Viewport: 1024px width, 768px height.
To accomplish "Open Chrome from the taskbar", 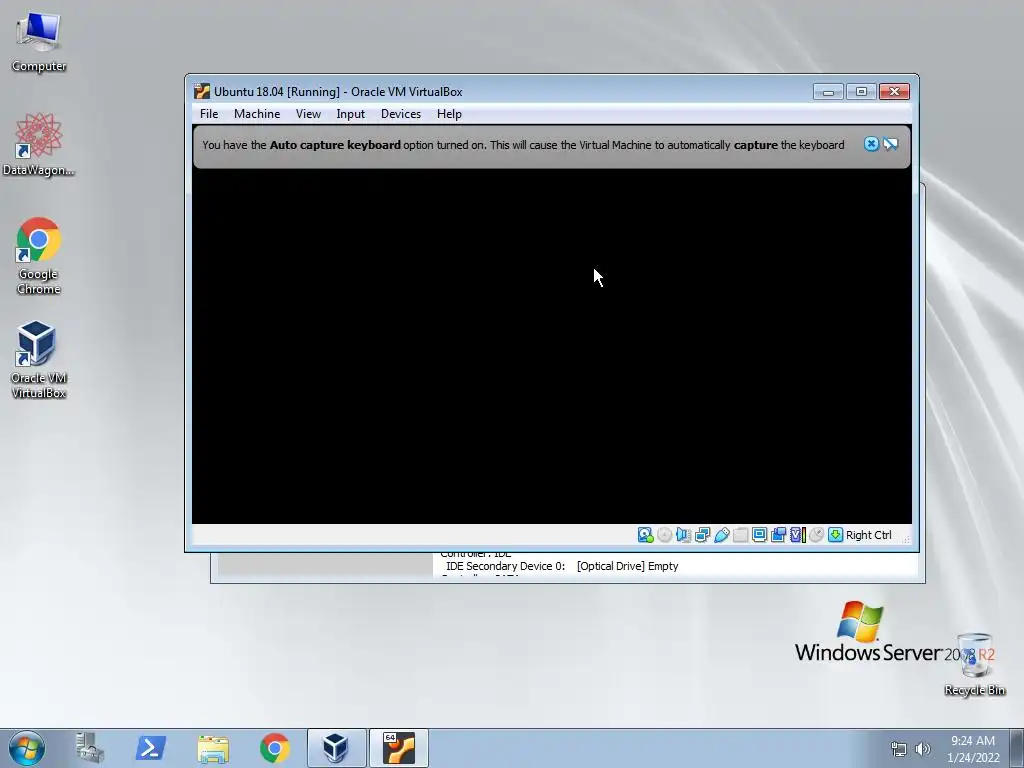I will click(x=274, y=748).
